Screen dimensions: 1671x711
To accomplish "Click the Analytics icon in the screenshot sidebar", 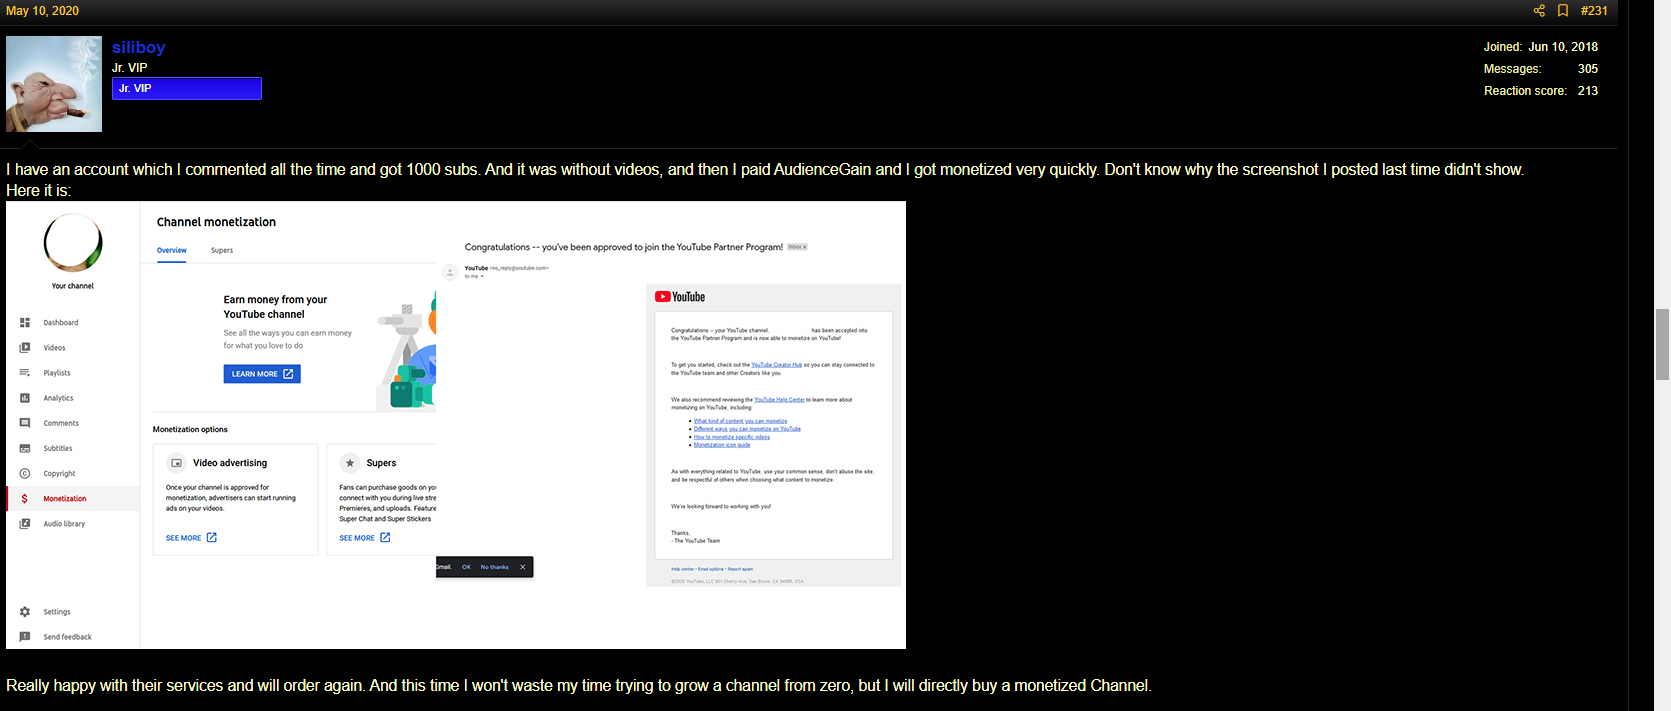I will click(x=25, y=398).
